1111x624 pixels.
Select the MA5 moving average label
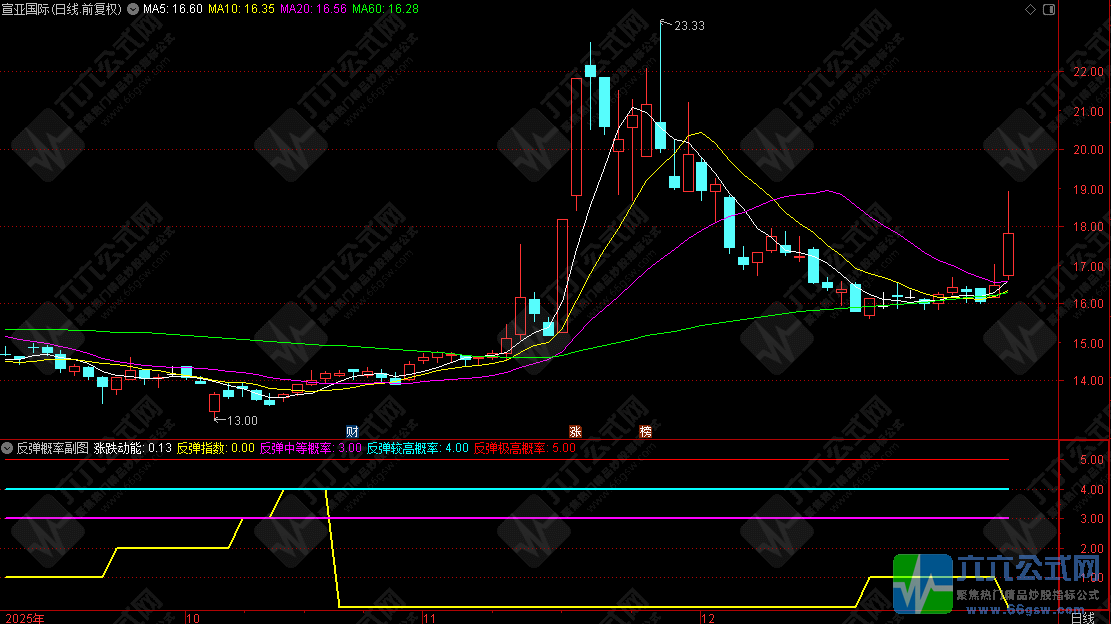[x=173, y=8]
